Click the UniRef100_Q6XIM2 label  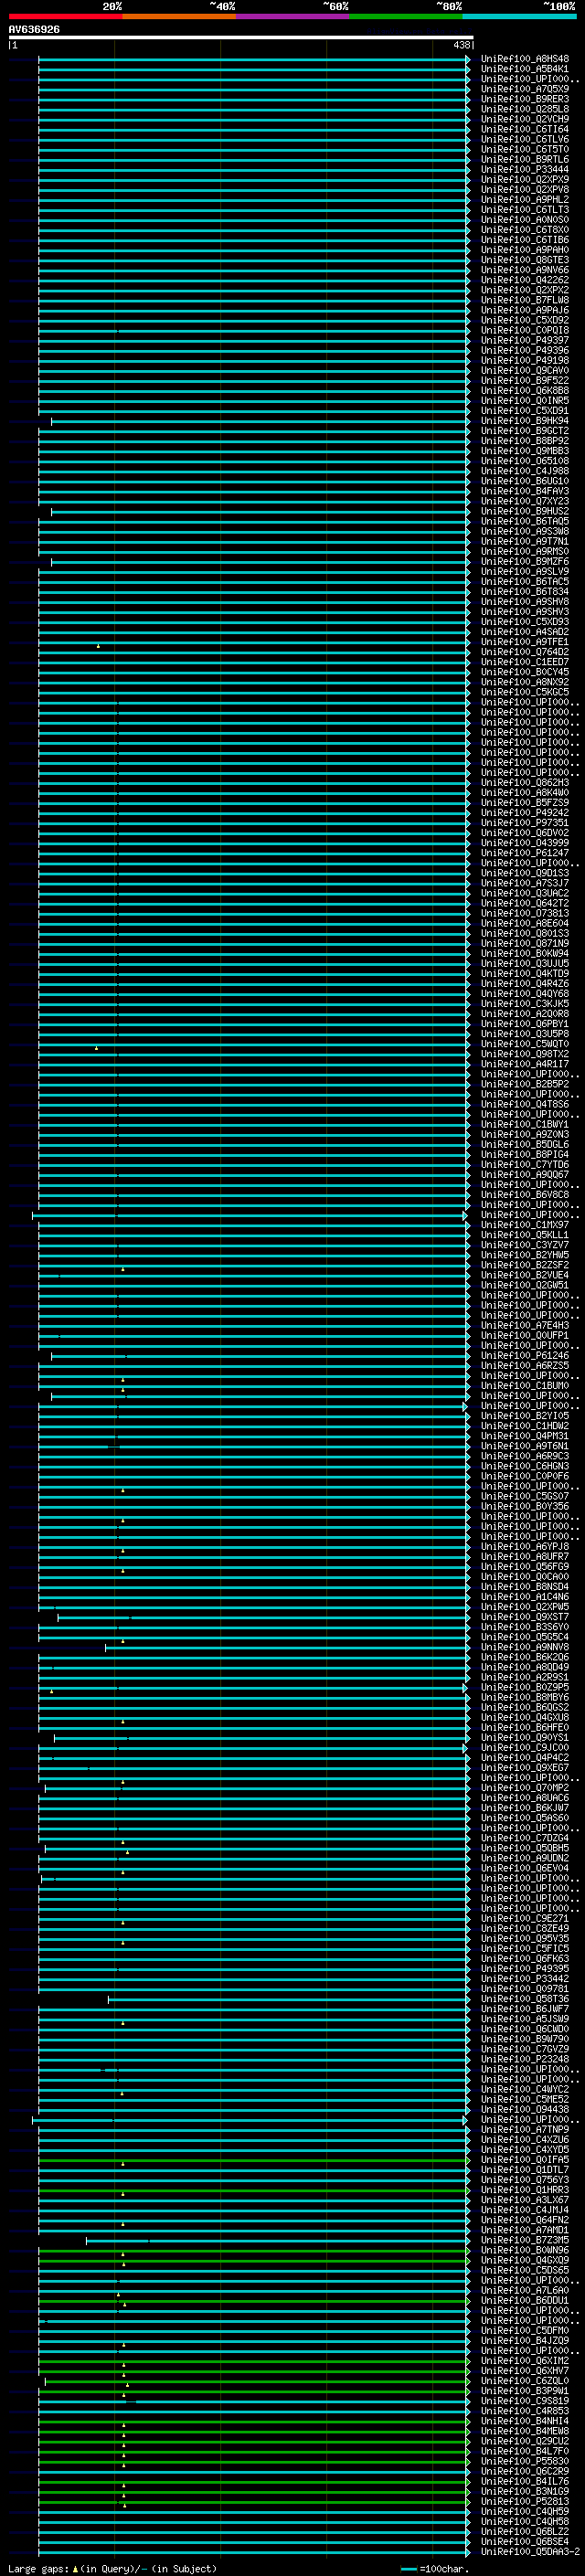pos(525,2361)
